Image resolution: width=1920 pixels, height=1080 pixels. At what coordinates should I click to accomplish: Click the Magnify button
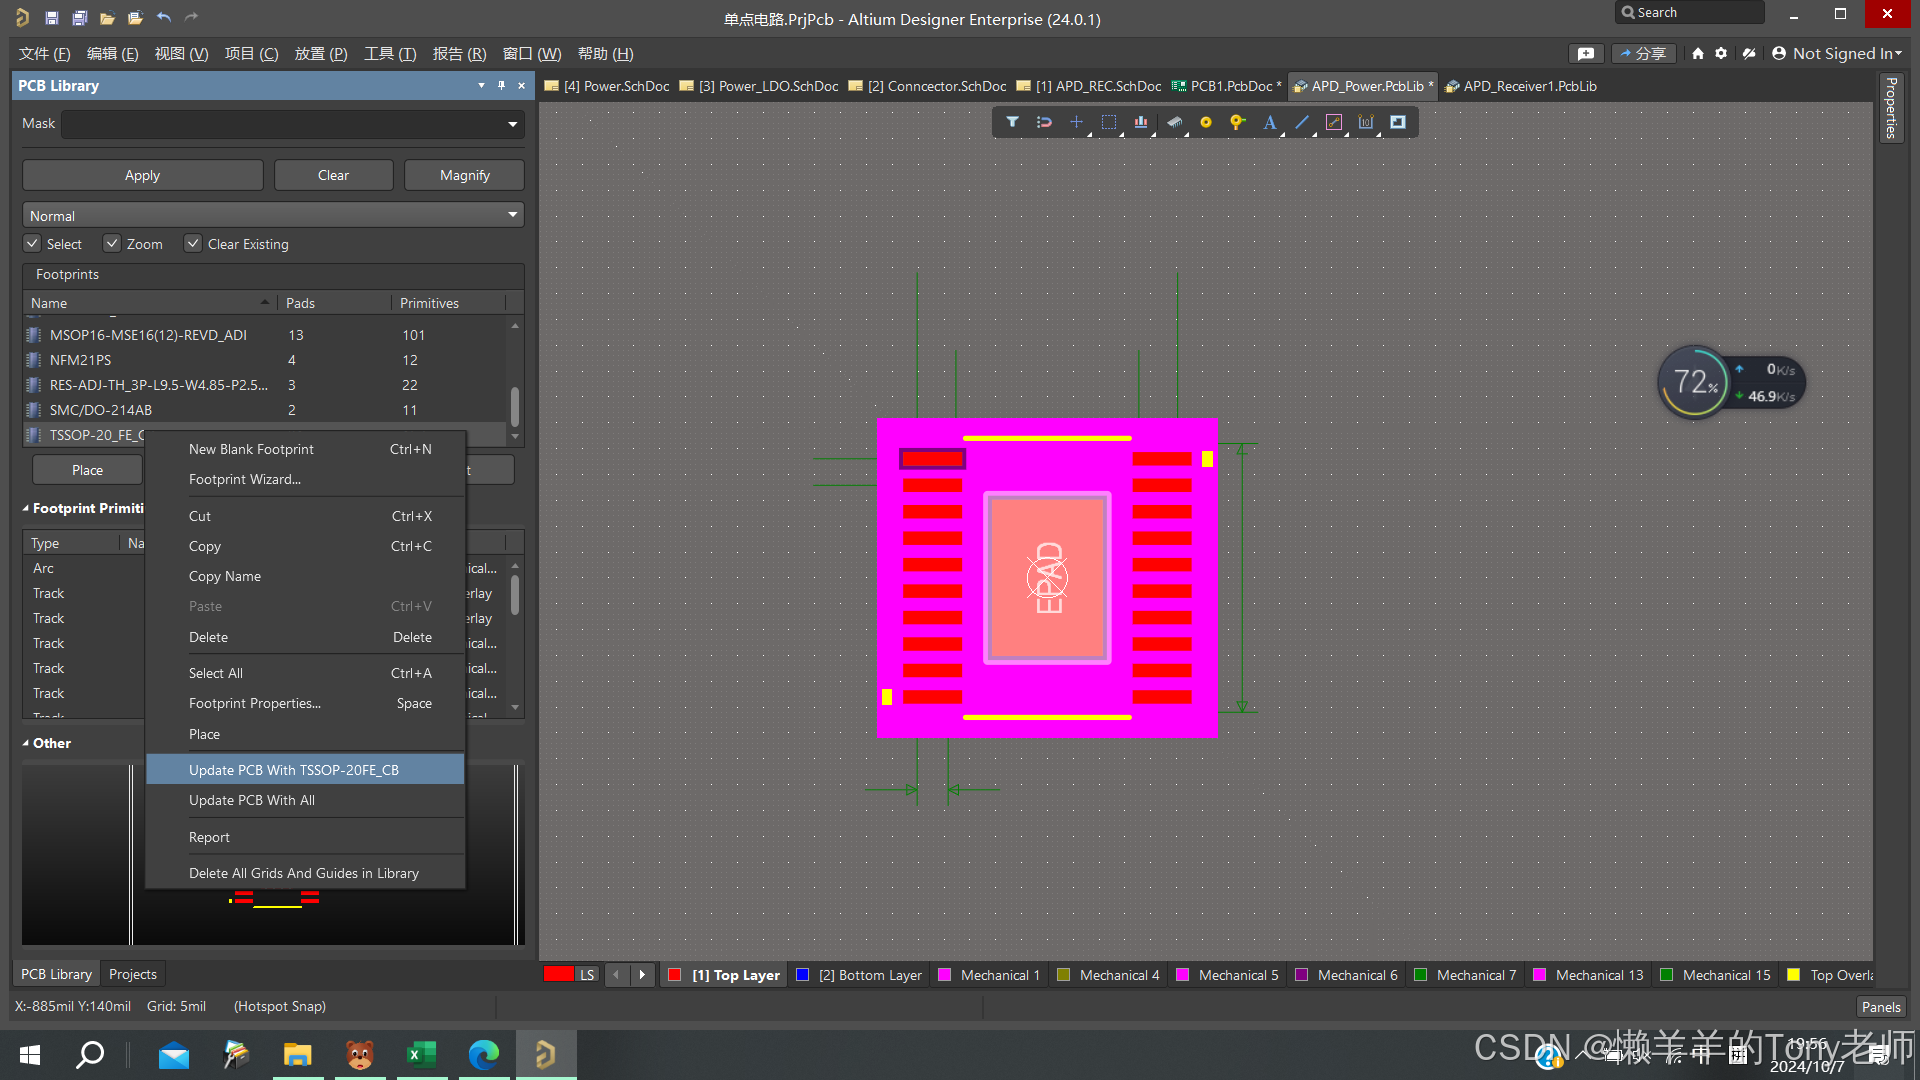point(464,175)
